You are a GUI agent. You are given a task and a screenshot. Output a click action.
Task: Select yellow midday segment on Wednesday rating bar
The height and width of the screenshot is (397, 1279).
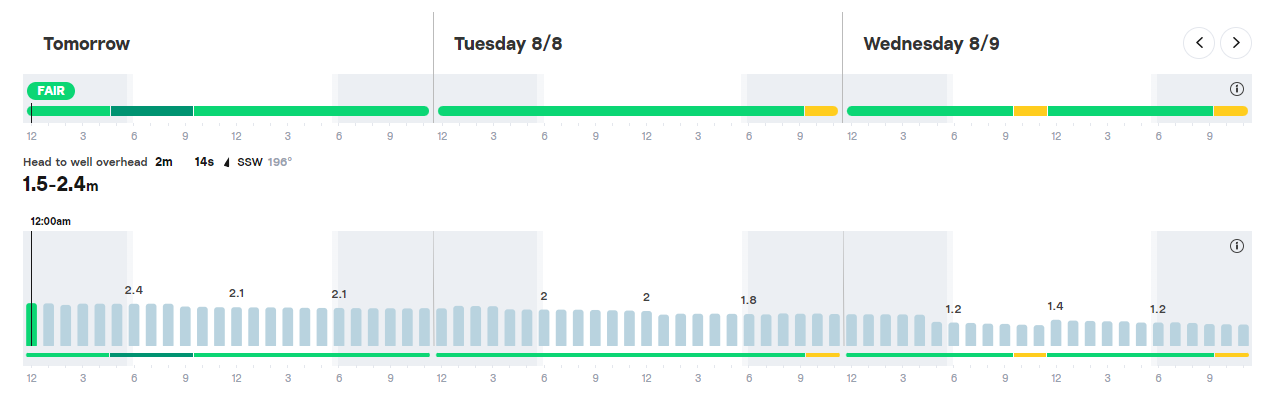[x=1030, y=110]
